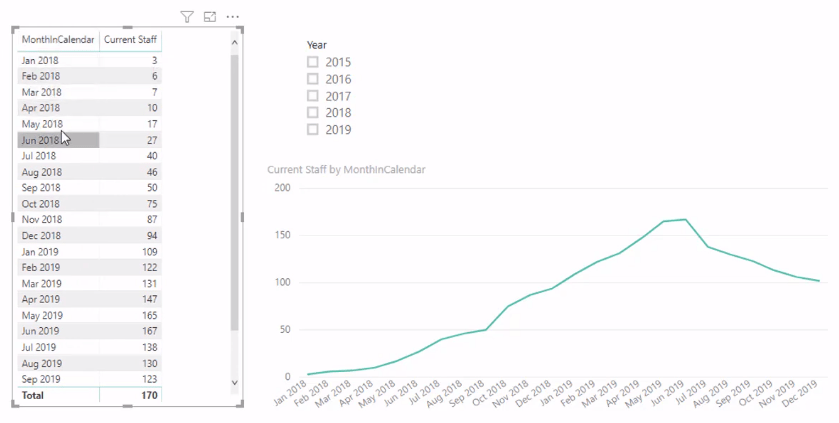Select the Jul 2018 row
The width and height of the screenshot is (839, 423).
(x=89, y=156)
